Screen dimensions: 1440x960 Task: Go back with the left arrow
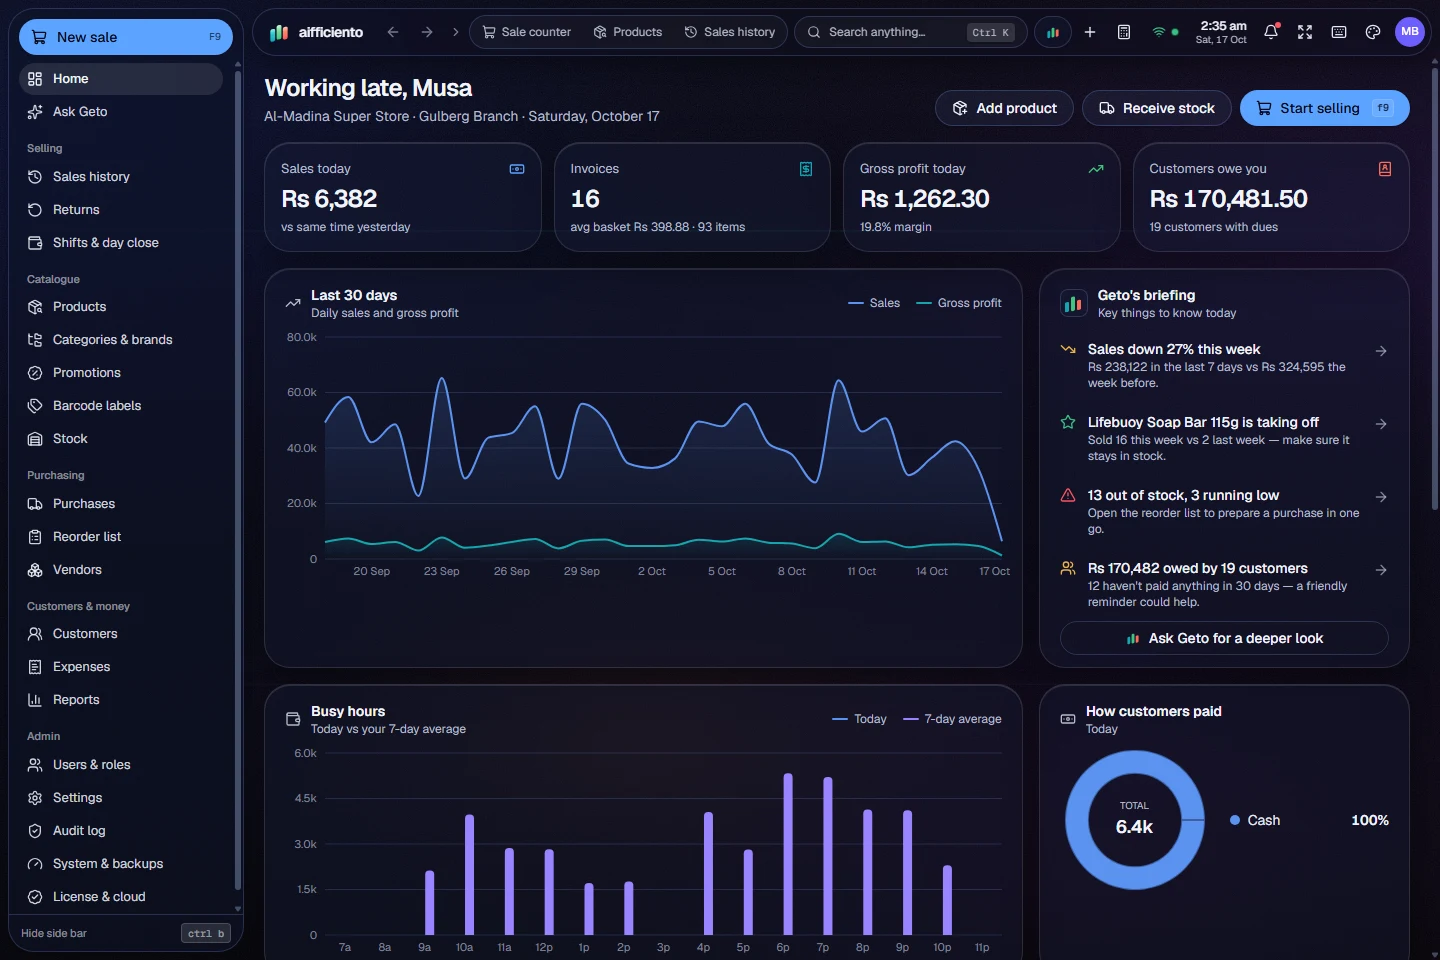point(393,32)
